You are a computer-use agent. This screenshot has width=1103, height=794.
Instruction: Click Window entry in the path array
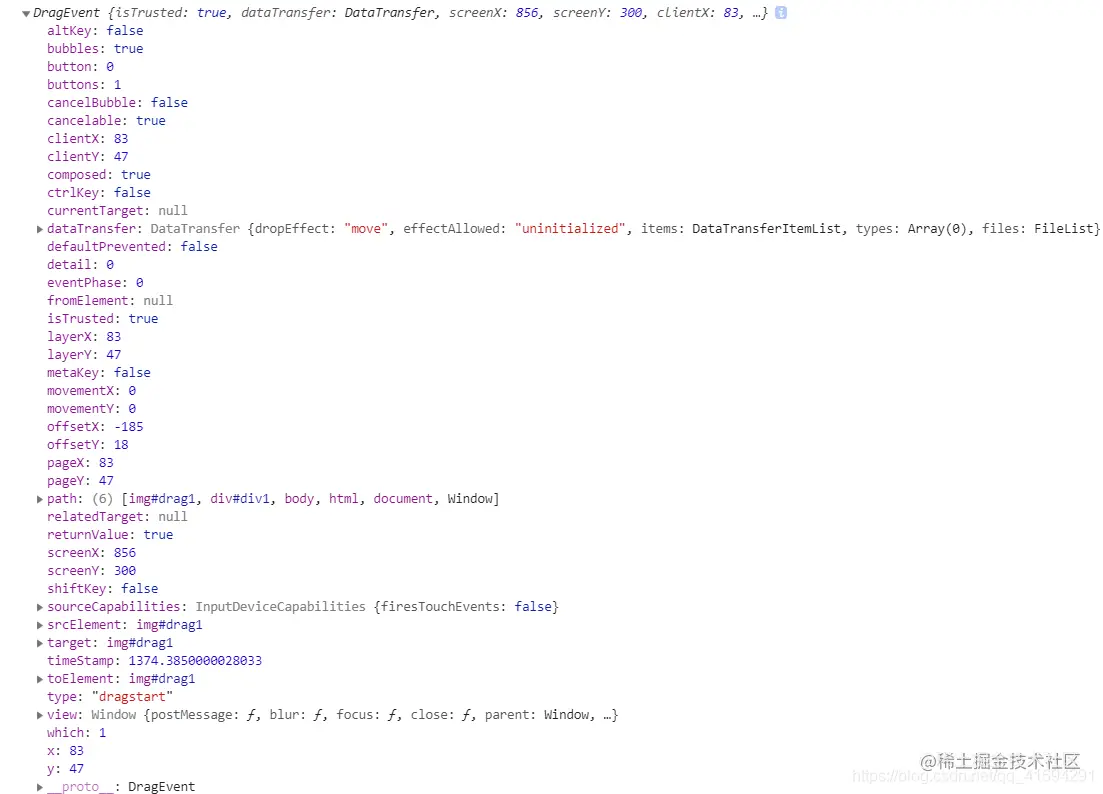coord(470,499)
